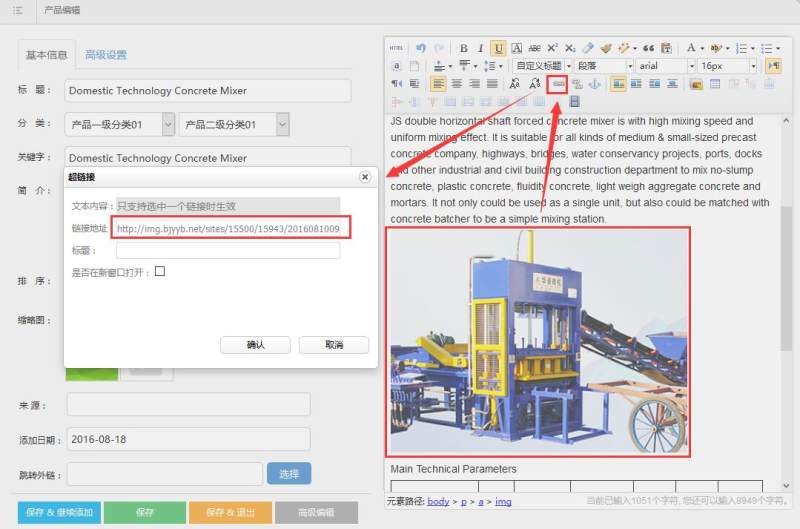Click the undo arrow icon
800x529 pixels.
(421, 48)
